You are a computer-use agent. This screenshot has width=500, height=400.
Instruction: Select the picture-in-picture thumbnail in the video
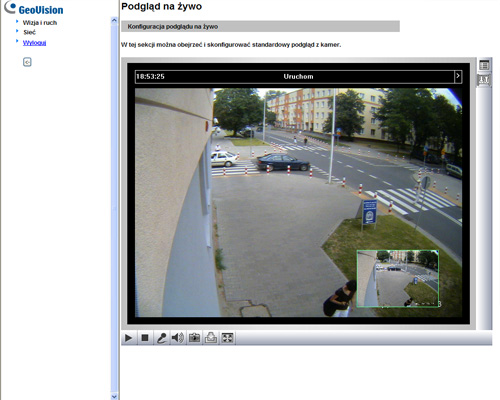click(398, 279)
